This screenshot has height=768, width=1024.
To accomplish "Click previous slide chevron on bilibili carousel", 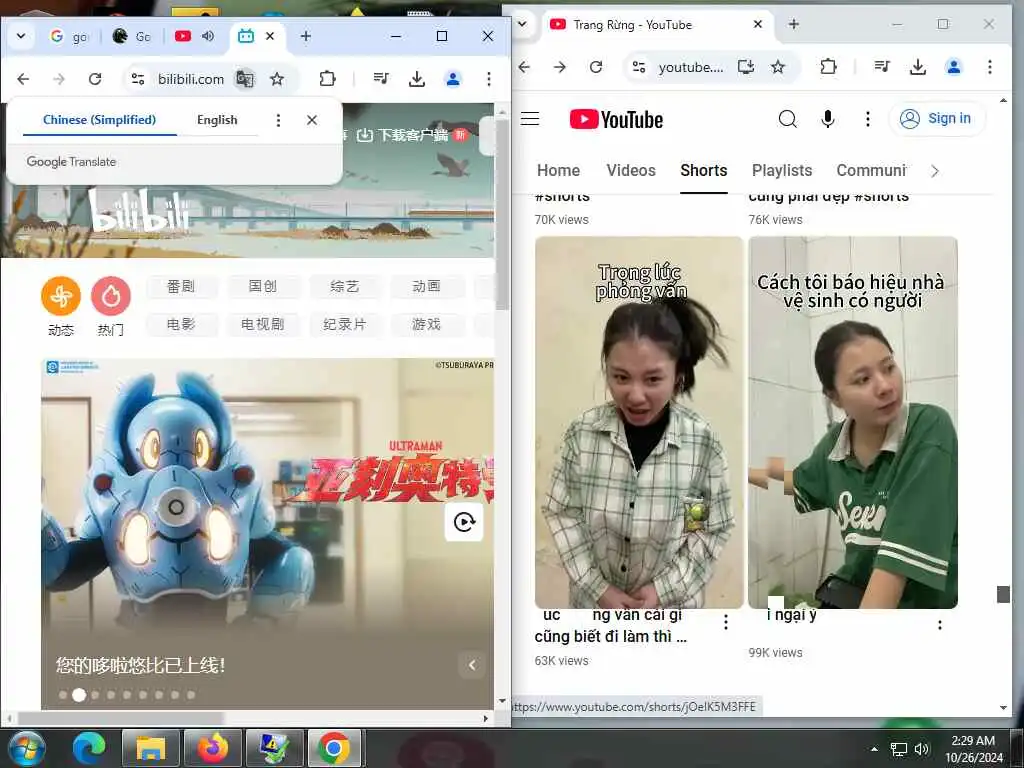I will 472,665.
